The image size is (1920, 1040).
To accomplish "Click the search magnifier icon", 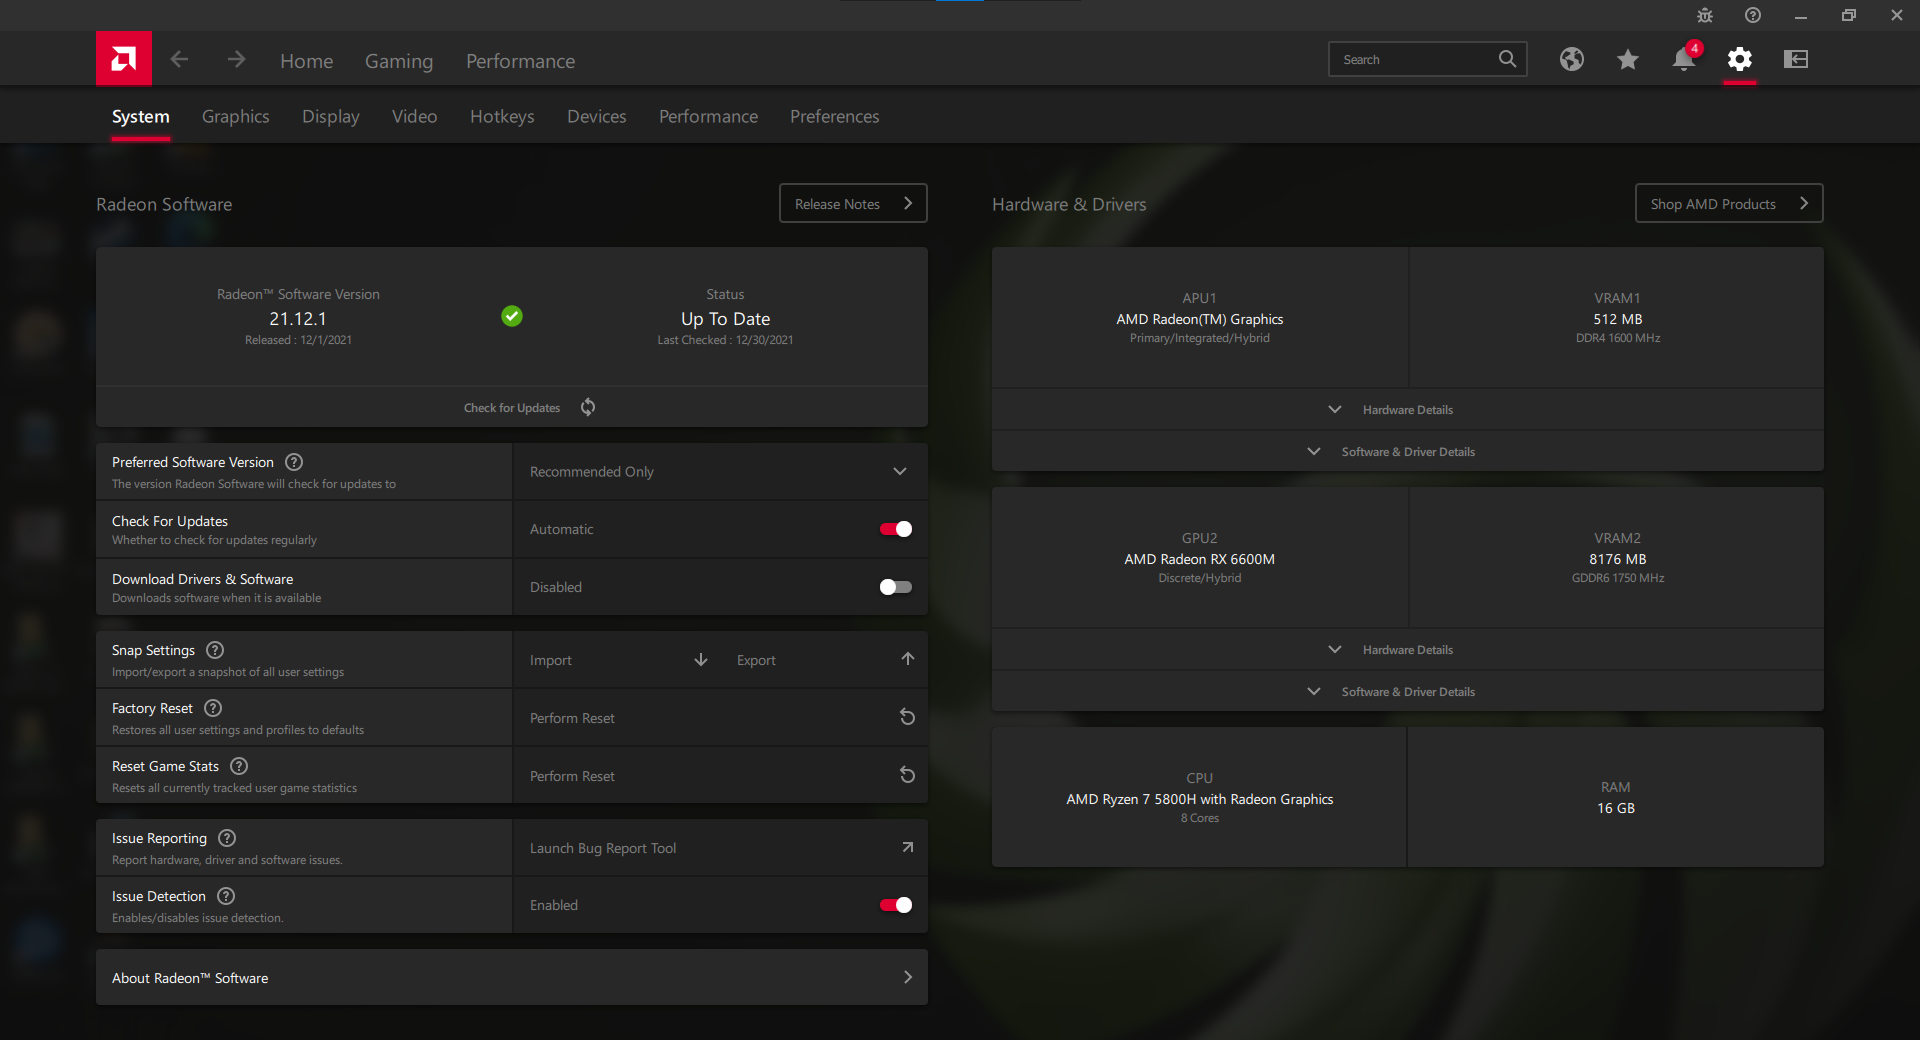I will click(1507, 59).
